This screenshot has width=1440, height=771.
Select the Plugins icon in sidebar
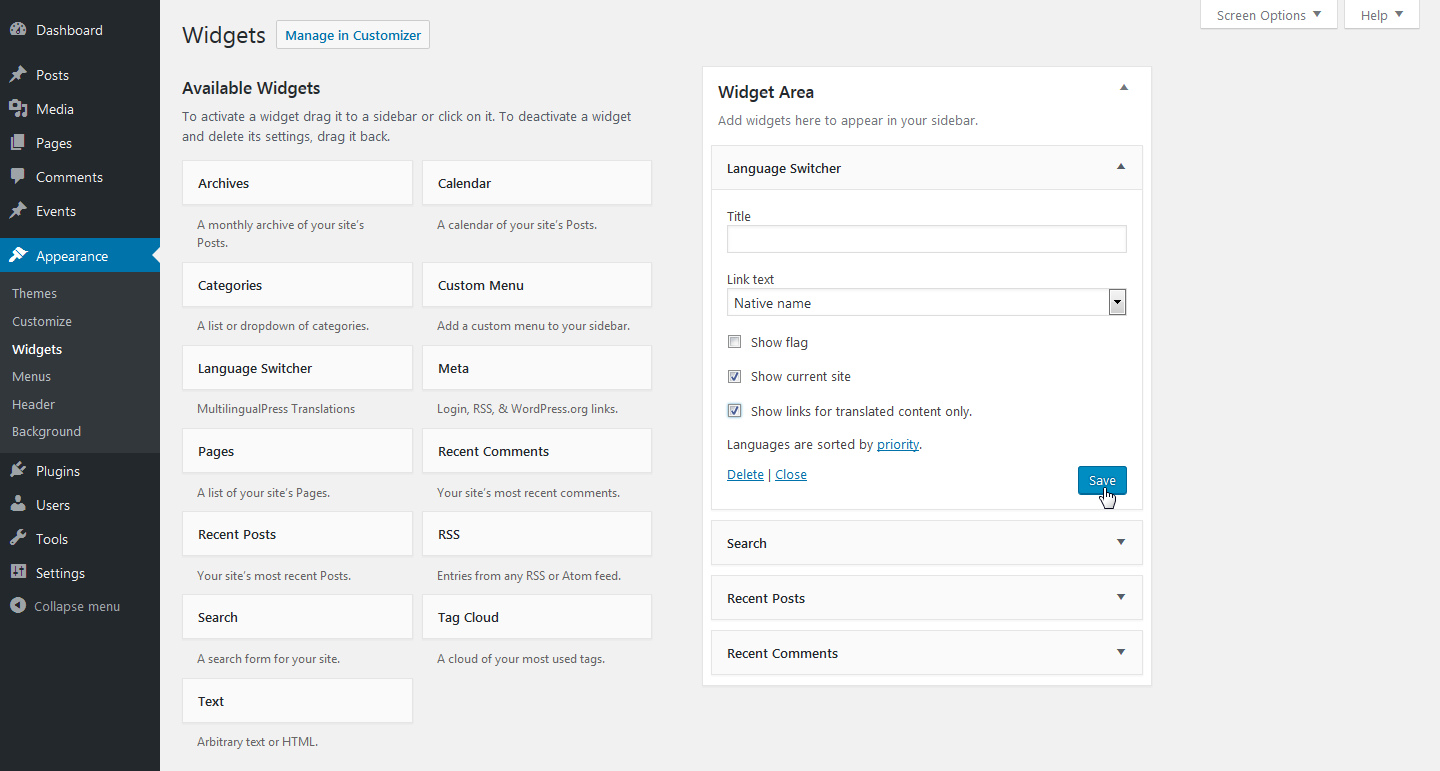[x=19, y=470]
